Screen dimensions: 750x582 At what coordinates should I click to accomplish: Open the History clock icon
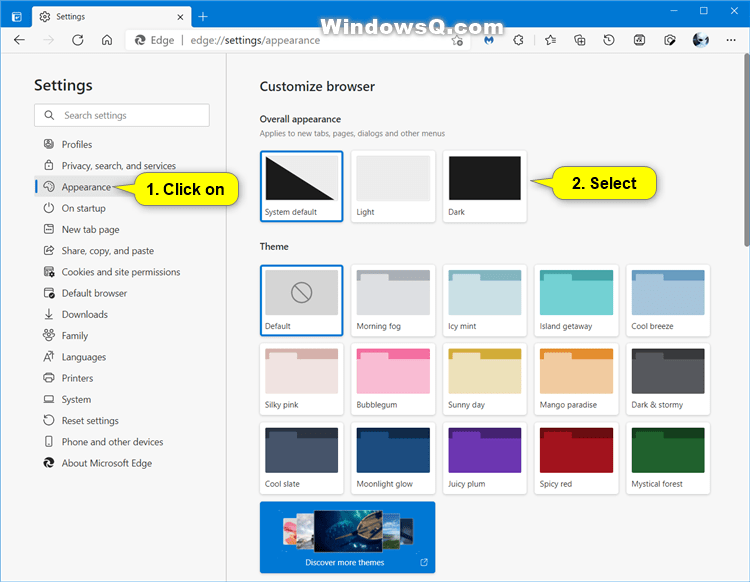pos(609,40)
